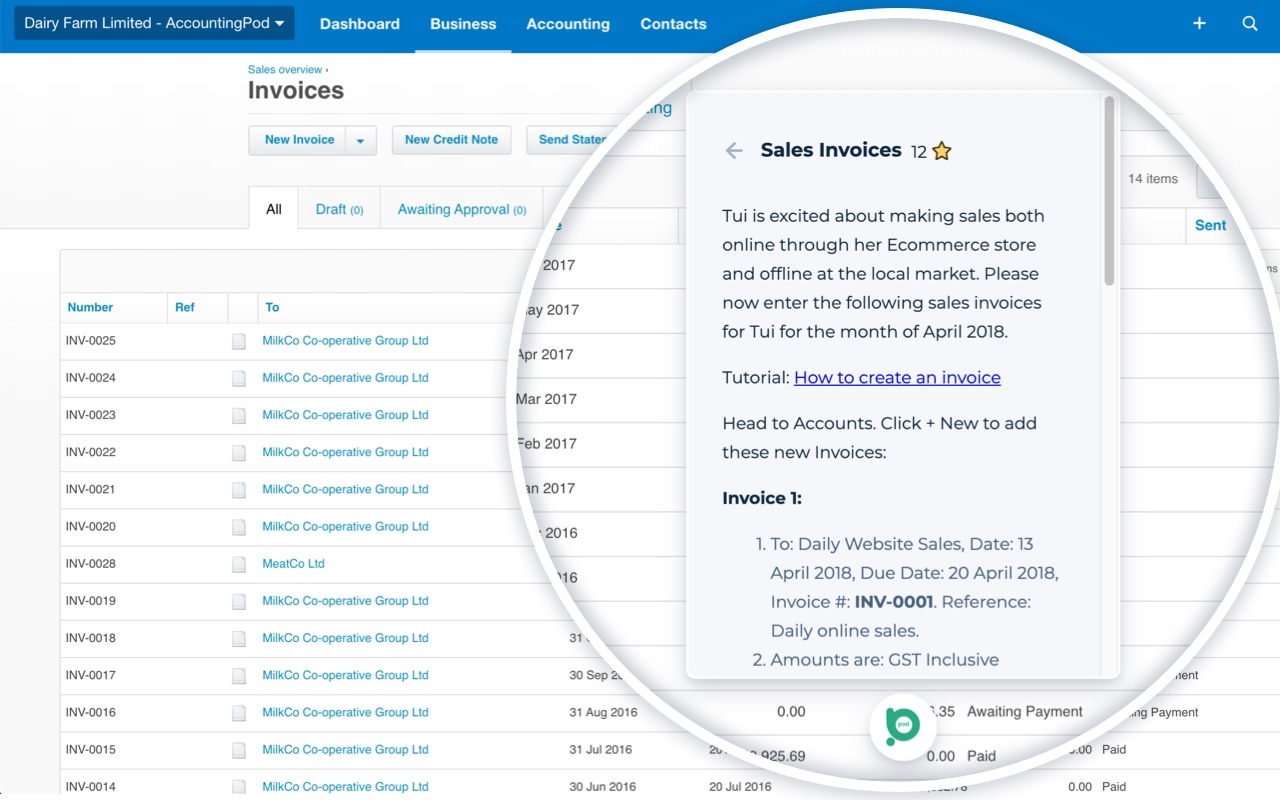The width and height of the screenshot is (1280, 800).
Task: Open the file icon for INV-0015
Action: (x=239, y=750)
